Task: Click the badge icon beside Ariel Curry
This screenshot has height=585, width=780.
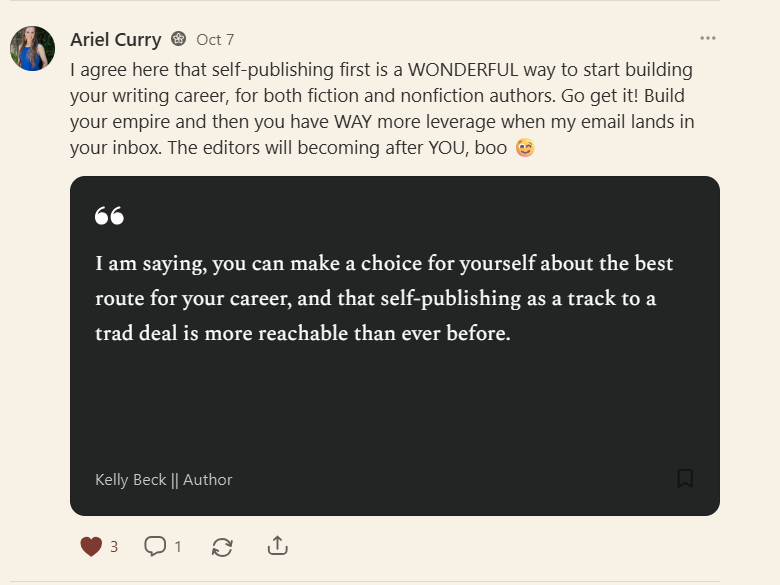Action: 179,39
